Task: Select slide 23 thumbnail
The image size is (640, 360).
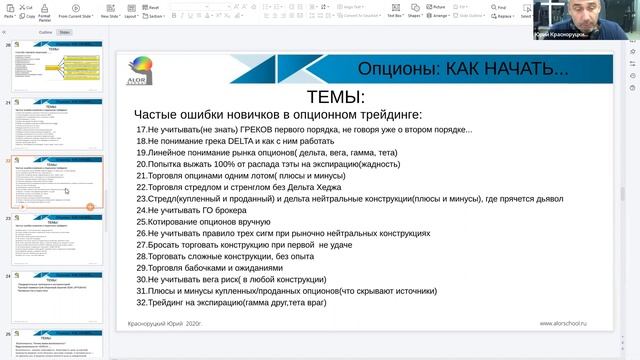Action: point(57,240)
